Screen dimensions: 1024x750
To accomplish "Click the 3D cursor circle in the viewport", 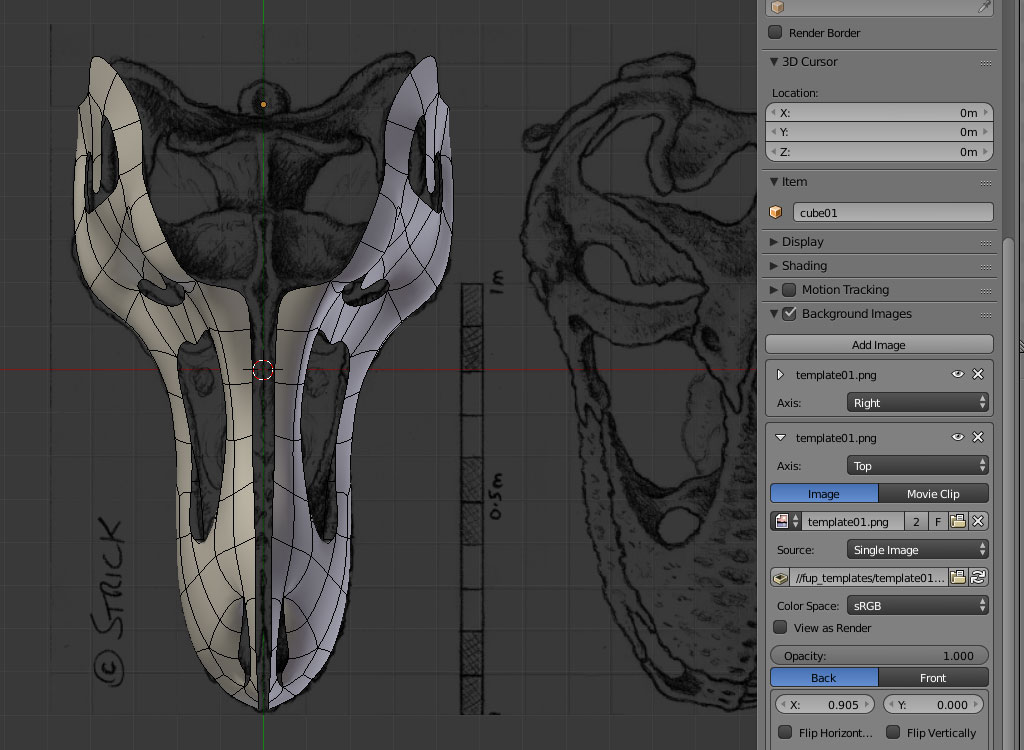I will [263, 370].
